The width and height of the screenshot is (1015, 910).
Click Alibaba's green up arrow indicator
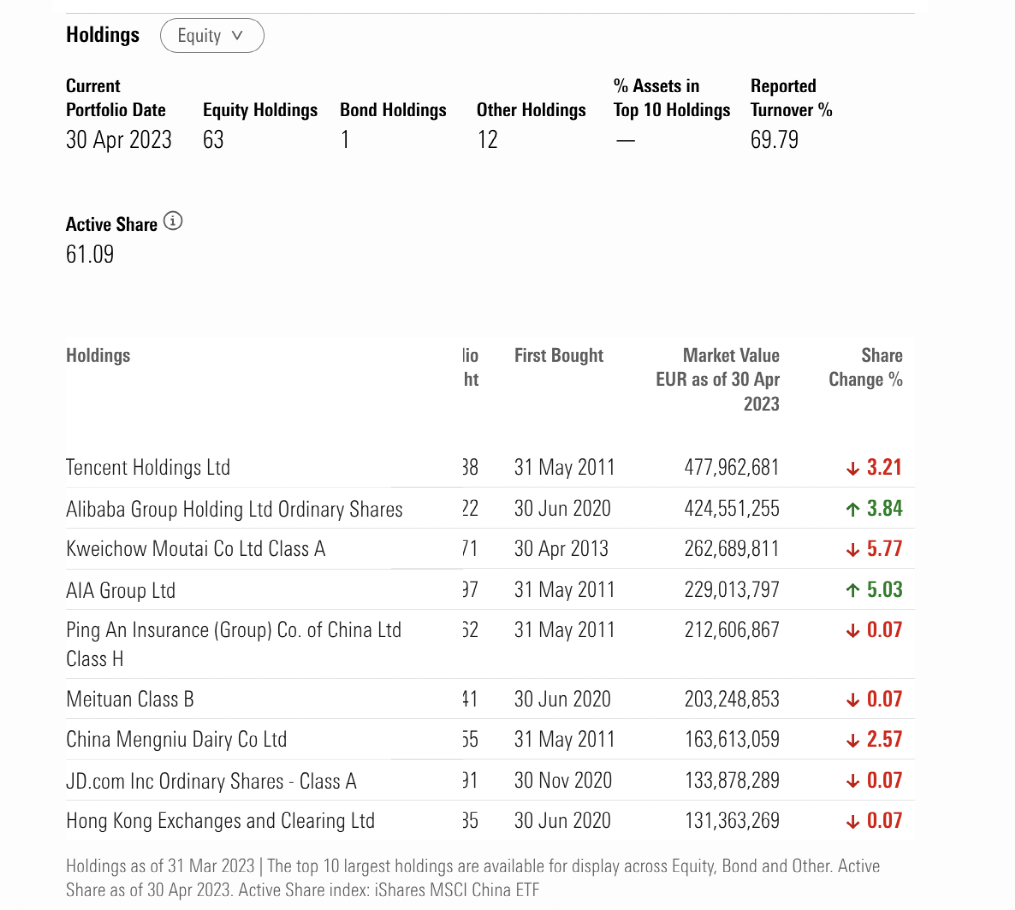[x=852, y=509]
